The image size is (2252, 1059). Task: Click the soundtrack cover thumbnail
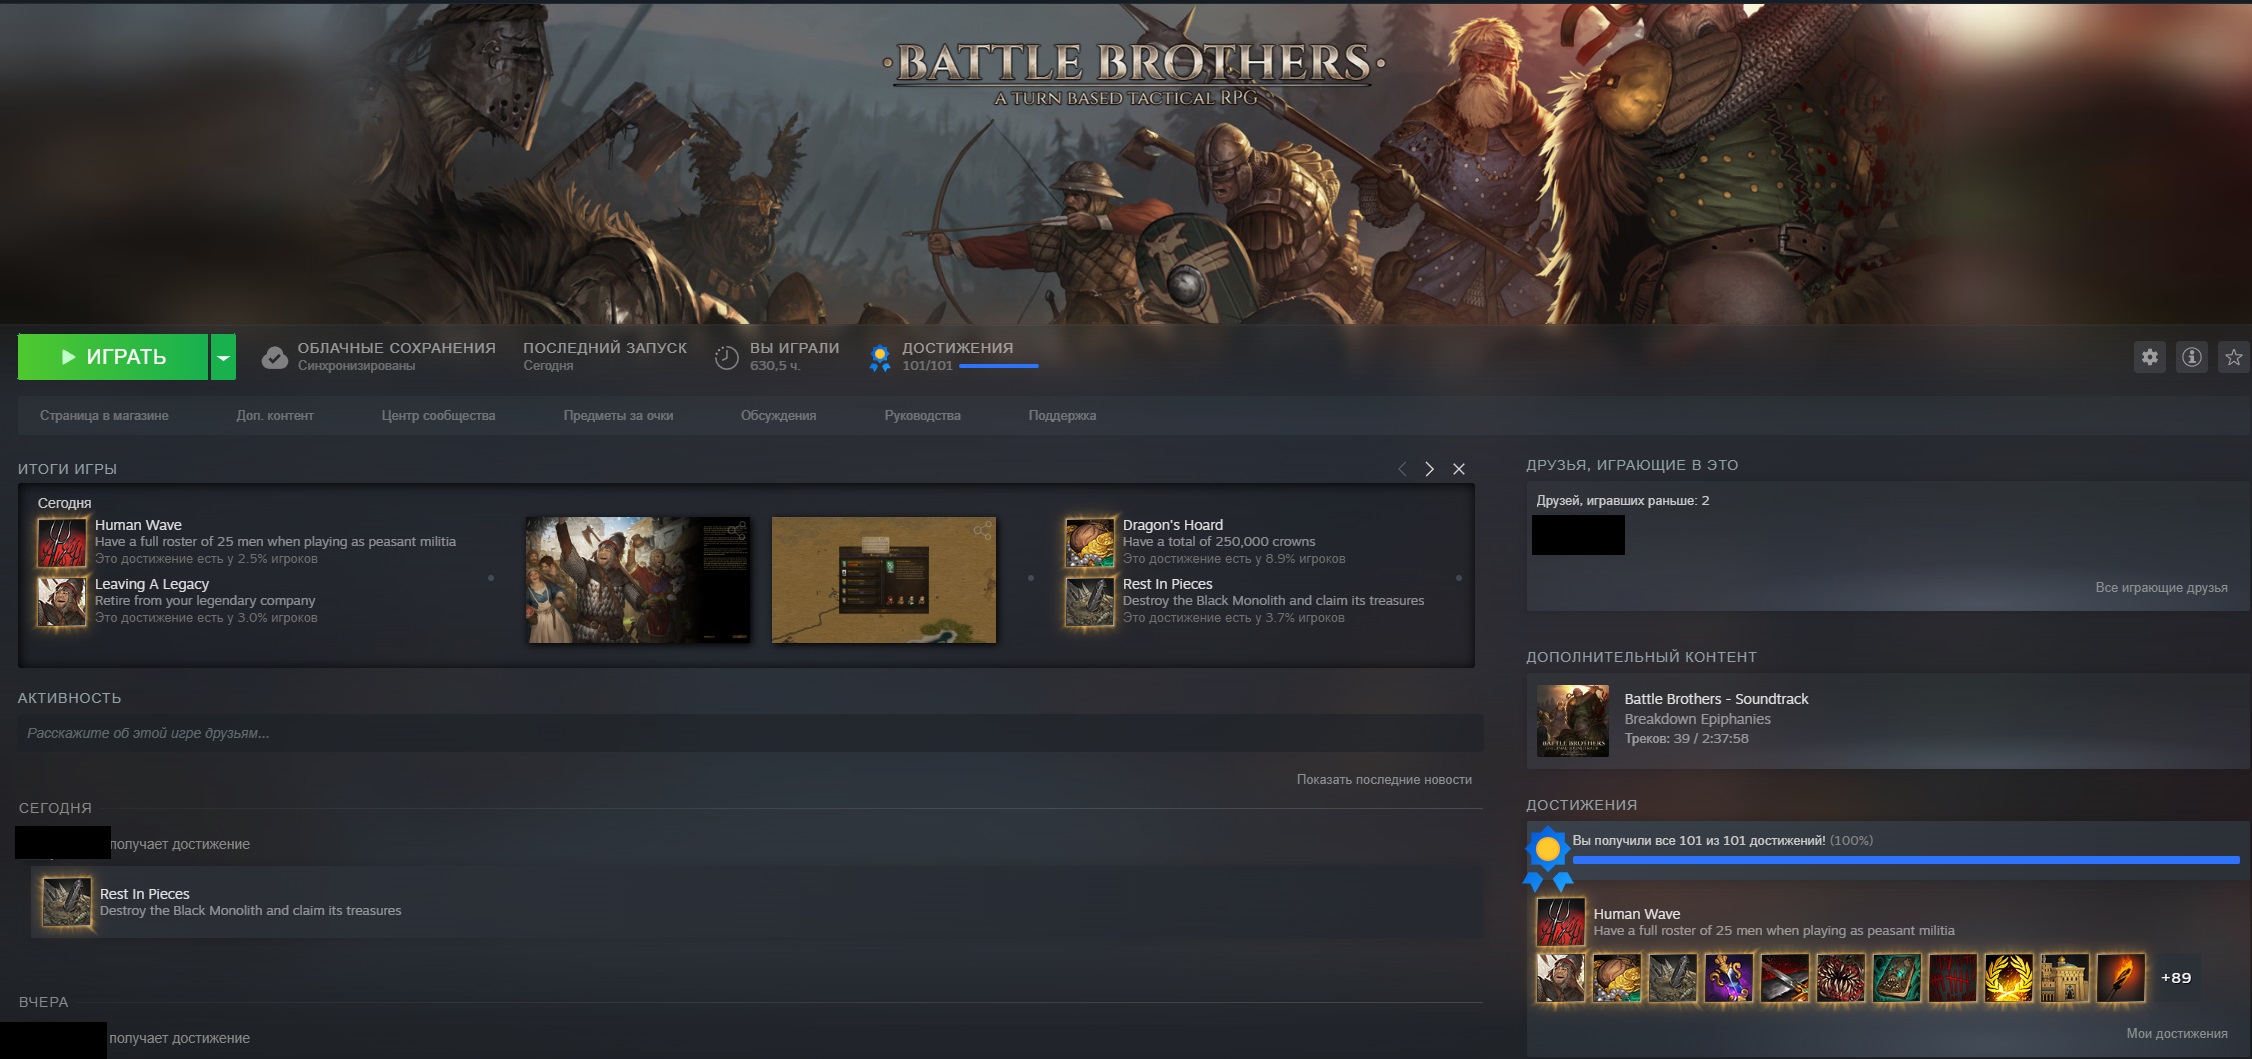click(x=1573, y=721)
